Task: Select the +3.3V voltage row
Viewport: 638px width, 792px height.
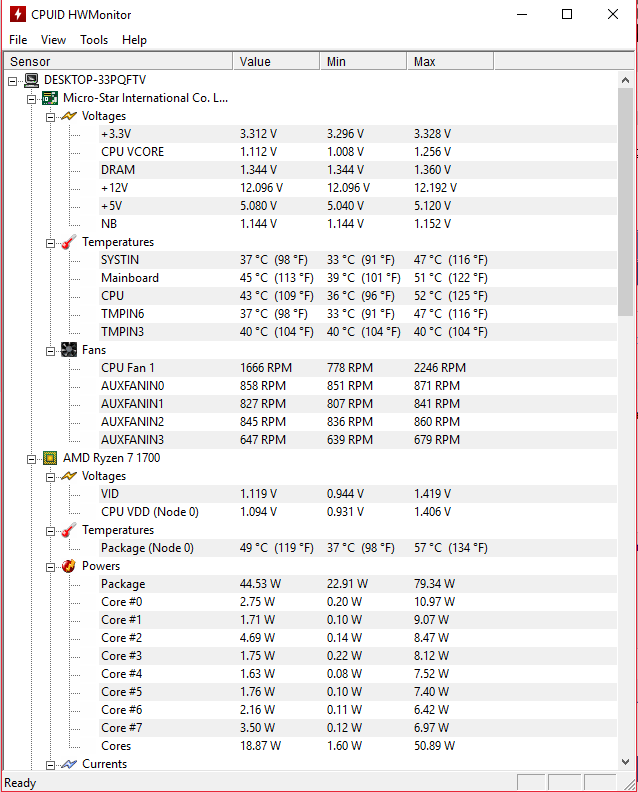Action: (x=358, y=134)
